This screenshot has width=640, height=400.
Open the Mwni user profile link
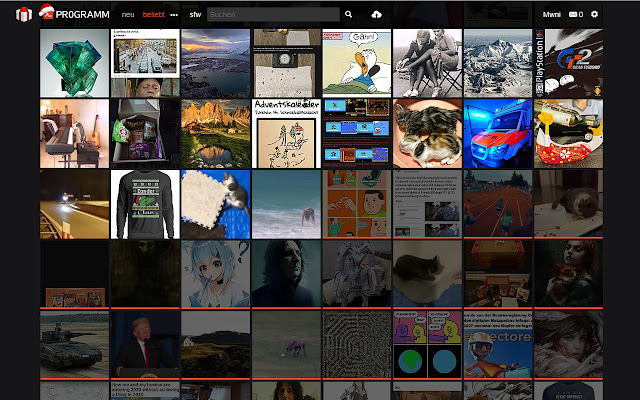click(551, 14)
